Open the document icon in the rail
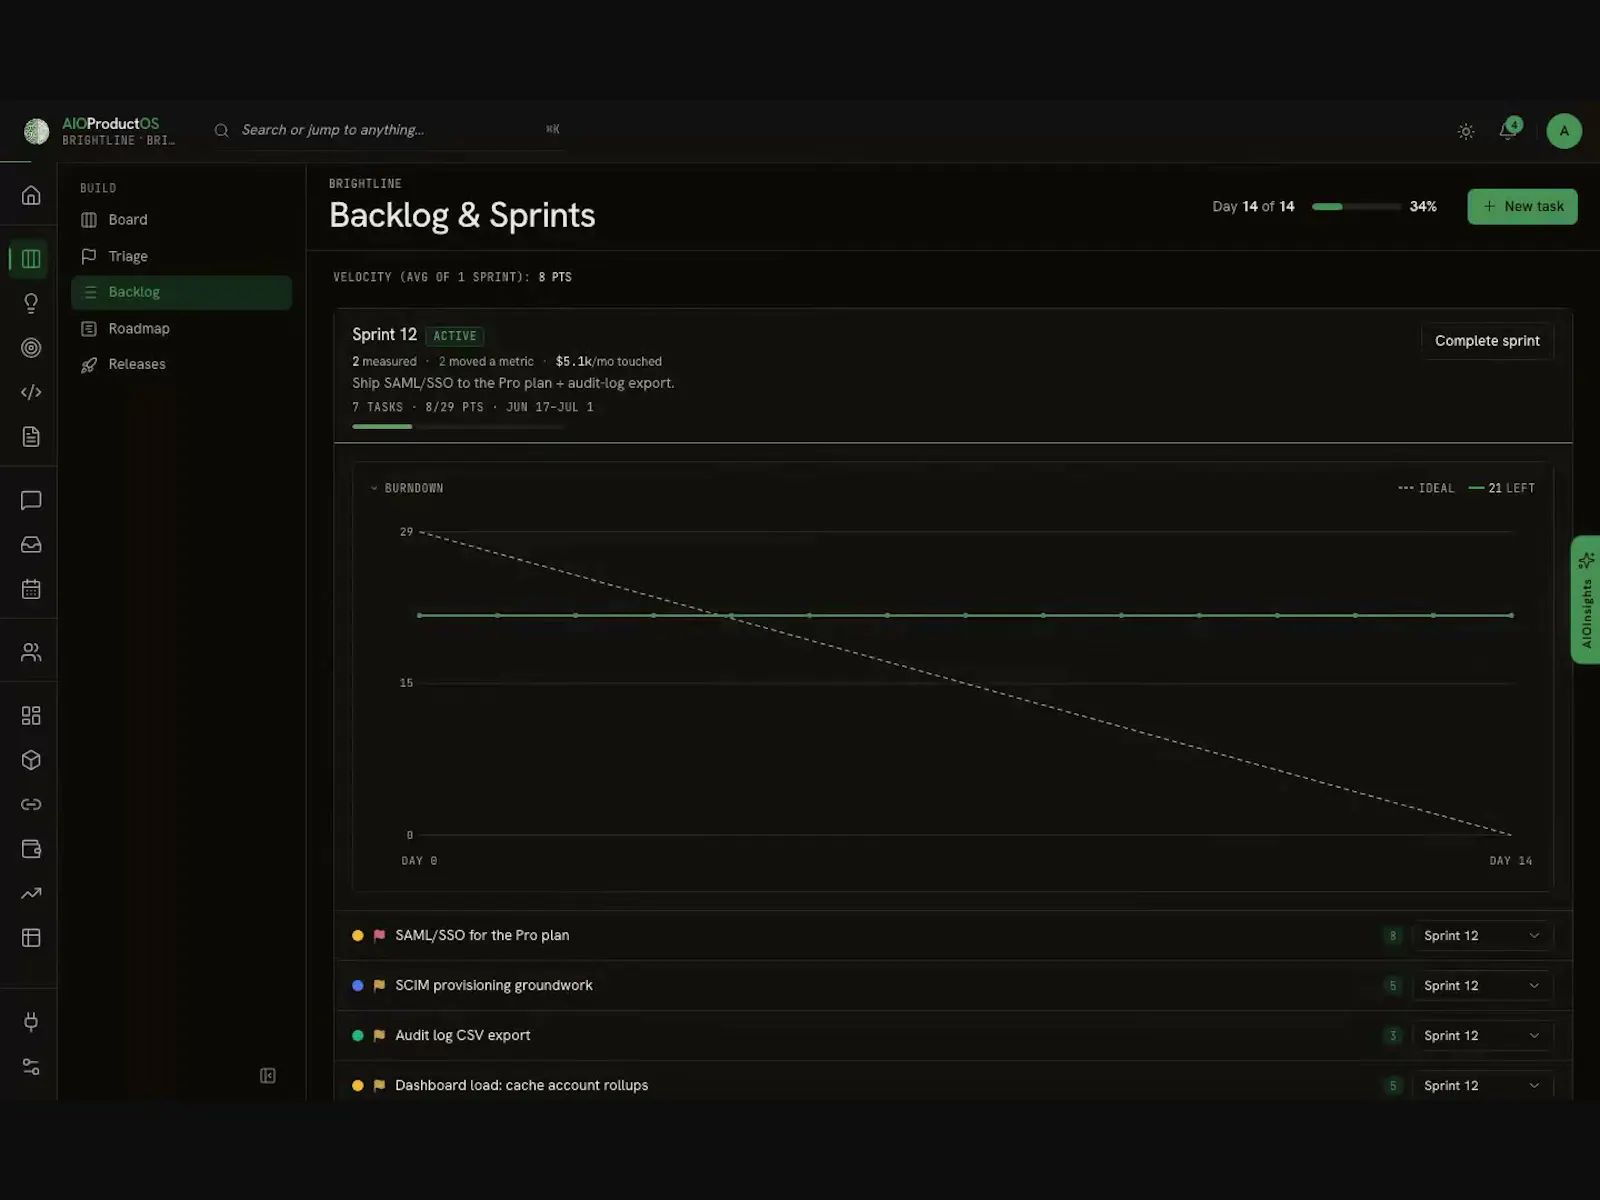The image size is (1600, 1200). (31, 437)
